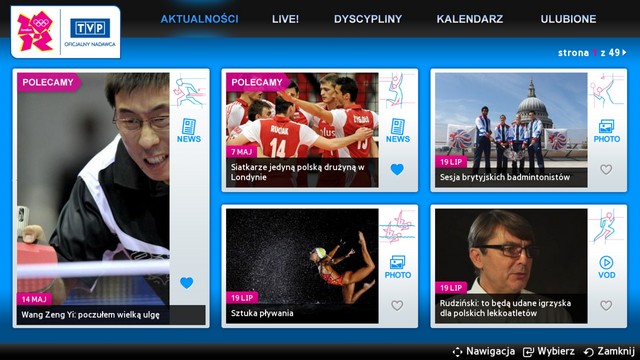
Task: Click headline 'Sztuka pływania'
Action: pos(262,313)
